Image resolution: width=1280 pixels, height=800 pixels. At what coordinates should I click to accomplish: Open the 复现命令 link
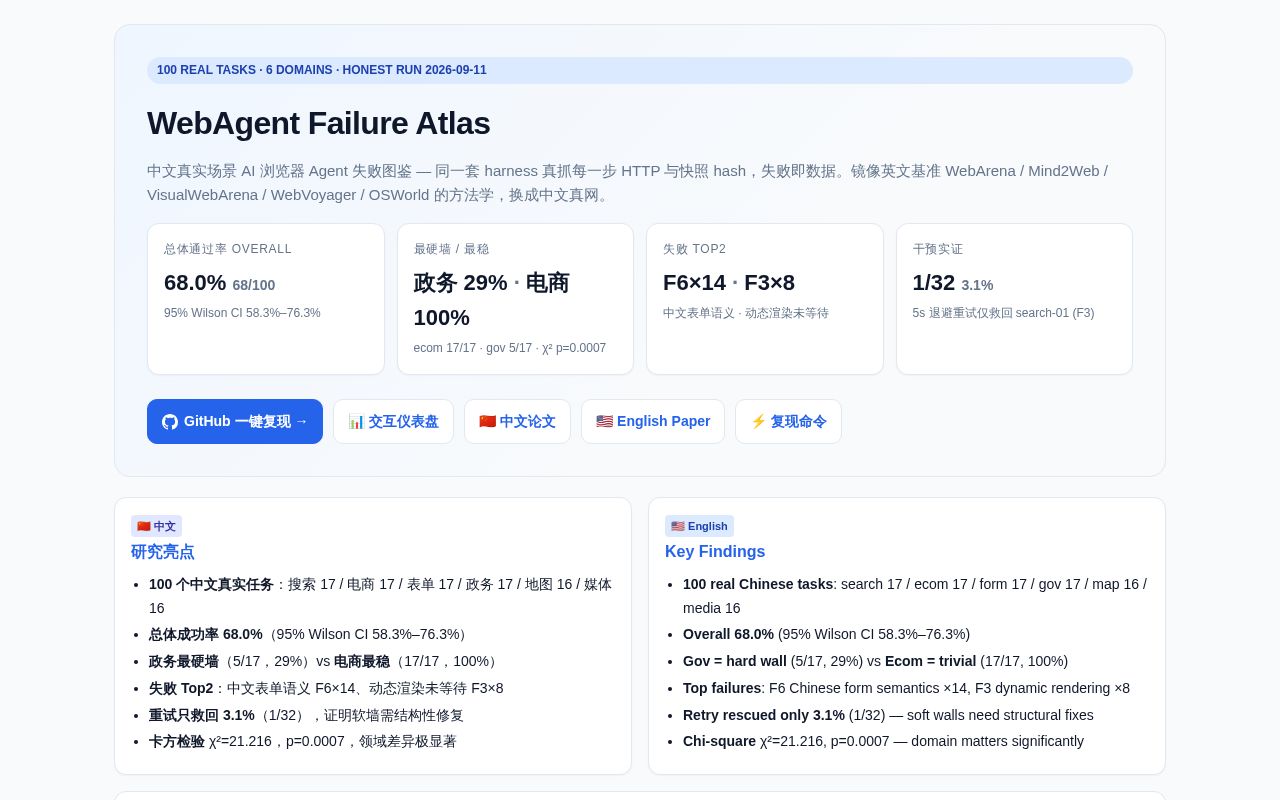788,421
